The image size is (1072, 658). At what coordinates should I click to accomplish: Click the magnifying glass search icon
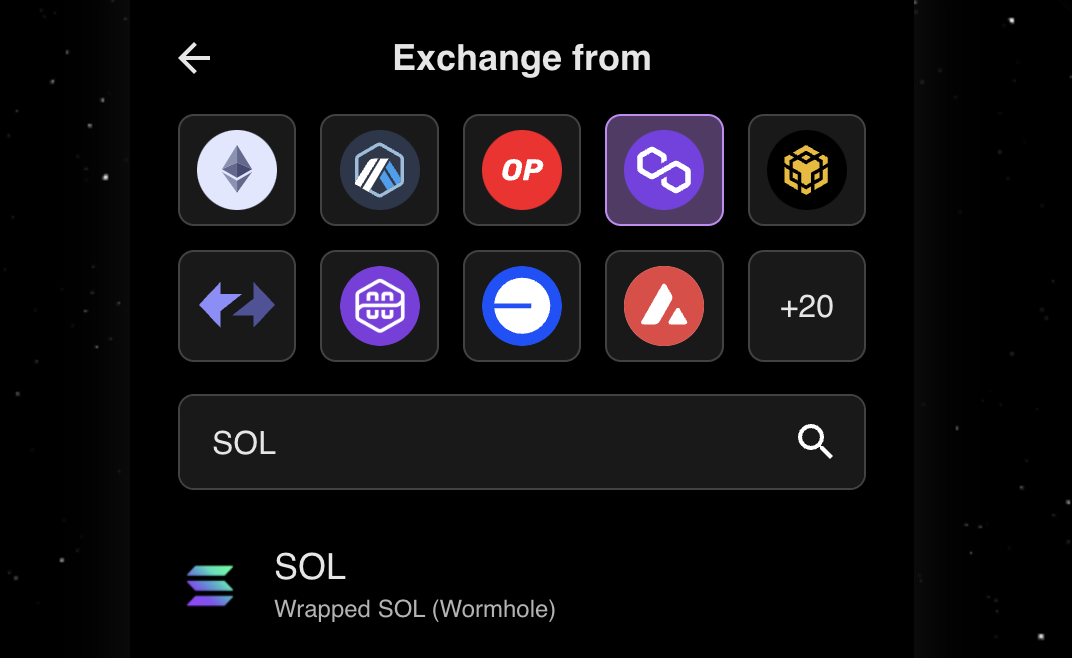coord(815,442)
